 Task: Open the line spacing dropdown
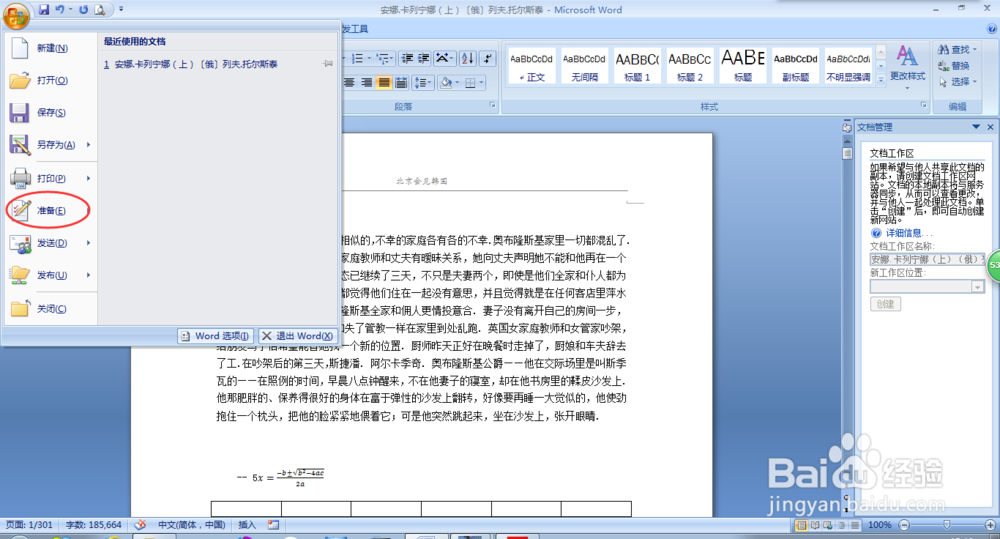click(x=423, y=82)
